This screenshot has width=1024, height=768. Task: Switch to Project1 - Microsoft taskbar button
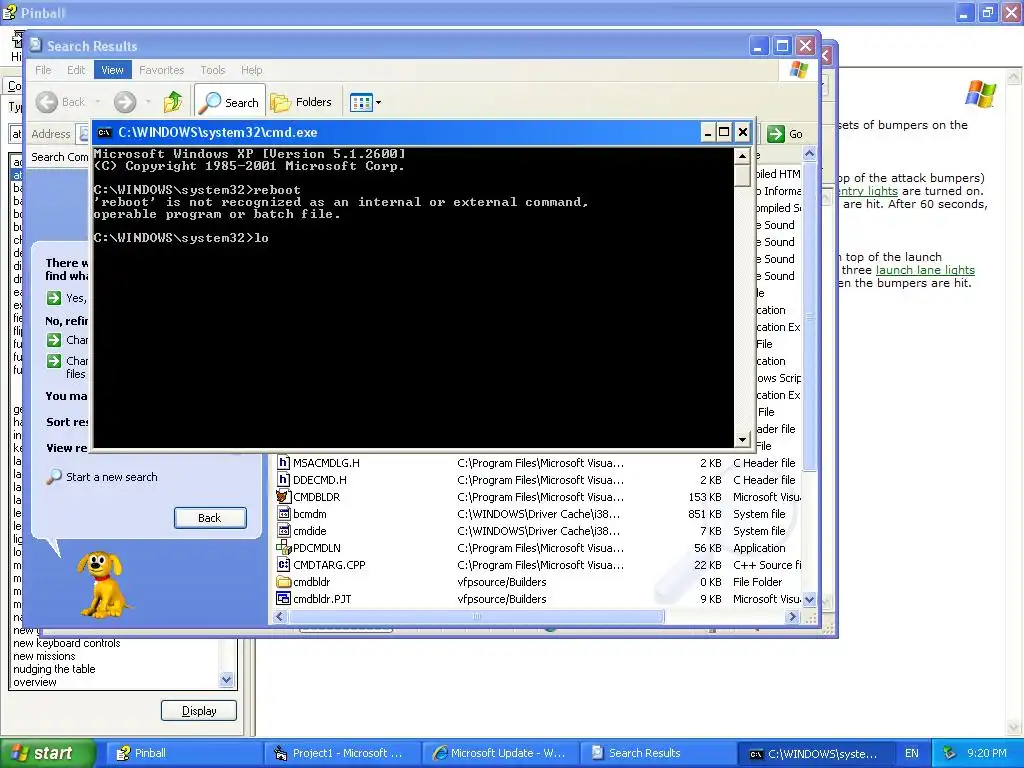pos(342,753)
